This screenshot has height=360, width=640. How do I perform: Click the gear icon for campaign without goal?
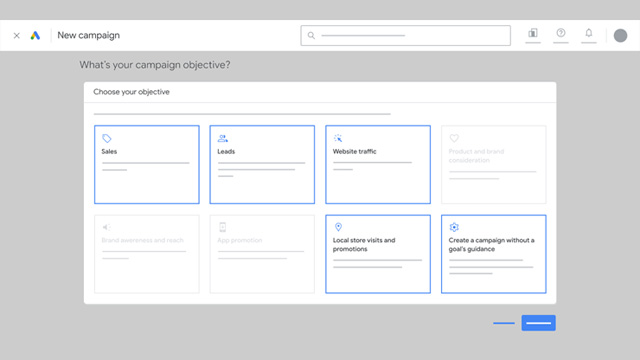pos(454,227)
